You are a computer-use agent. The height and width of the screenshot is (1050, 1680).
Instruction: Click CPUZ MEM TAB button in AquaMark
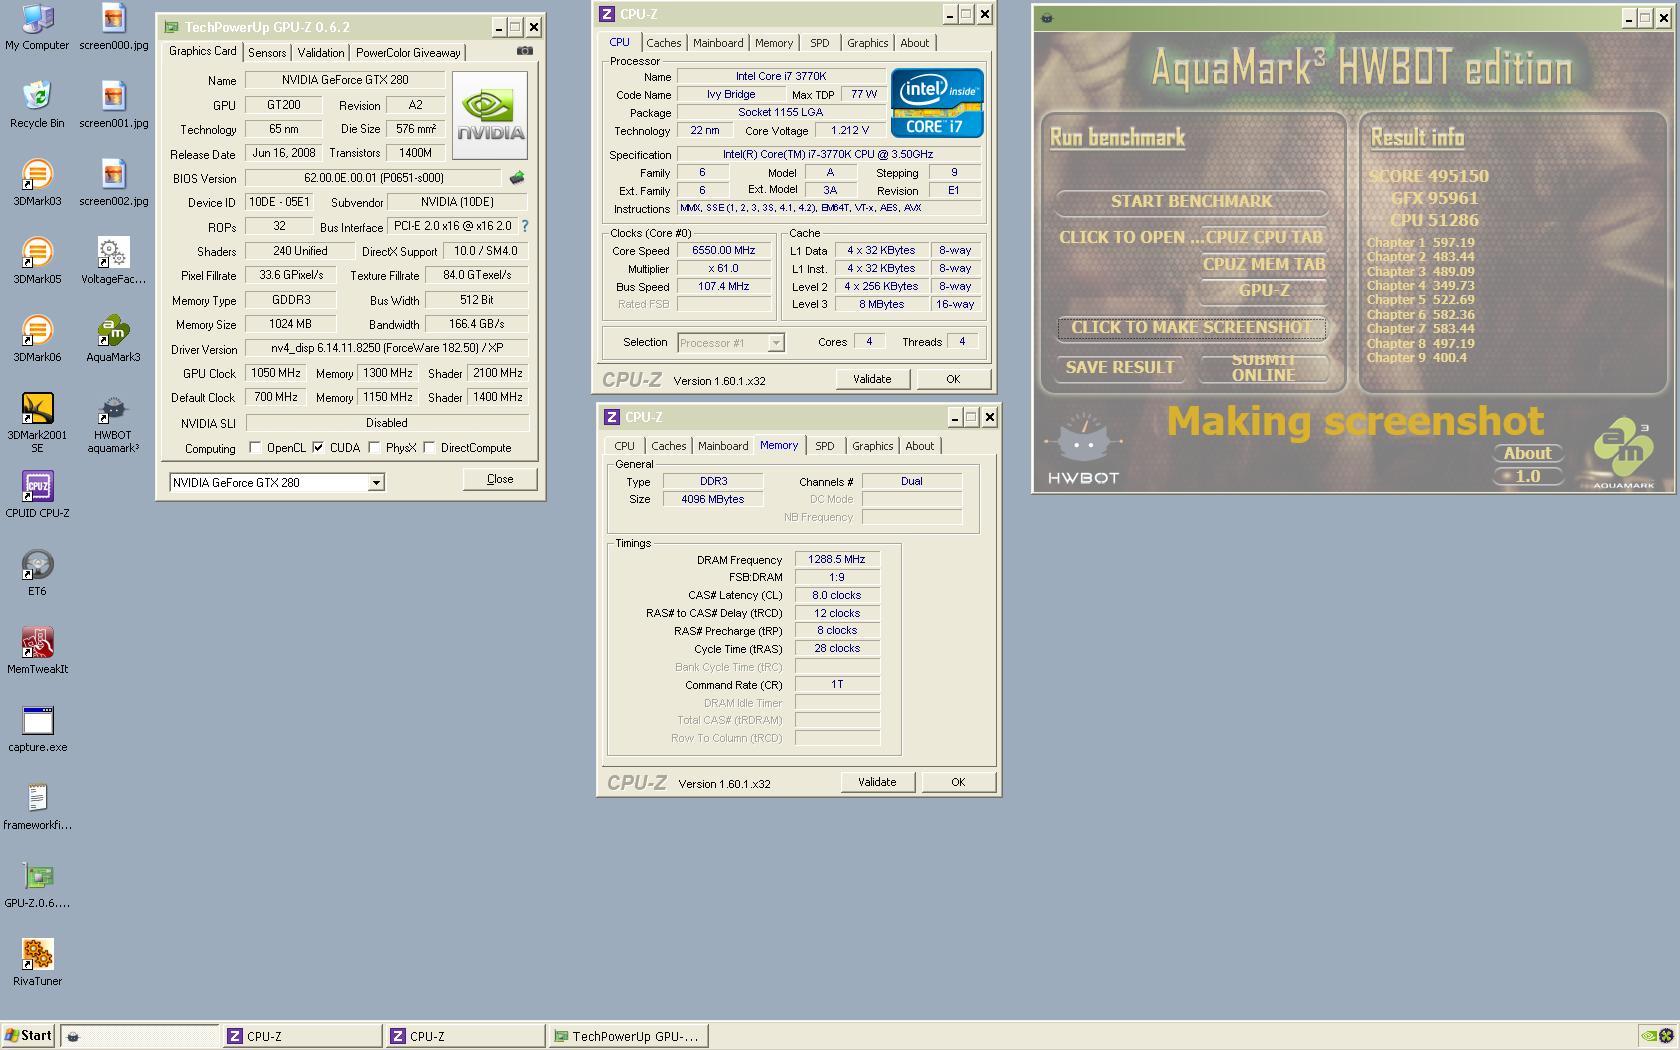[1263, 265]
